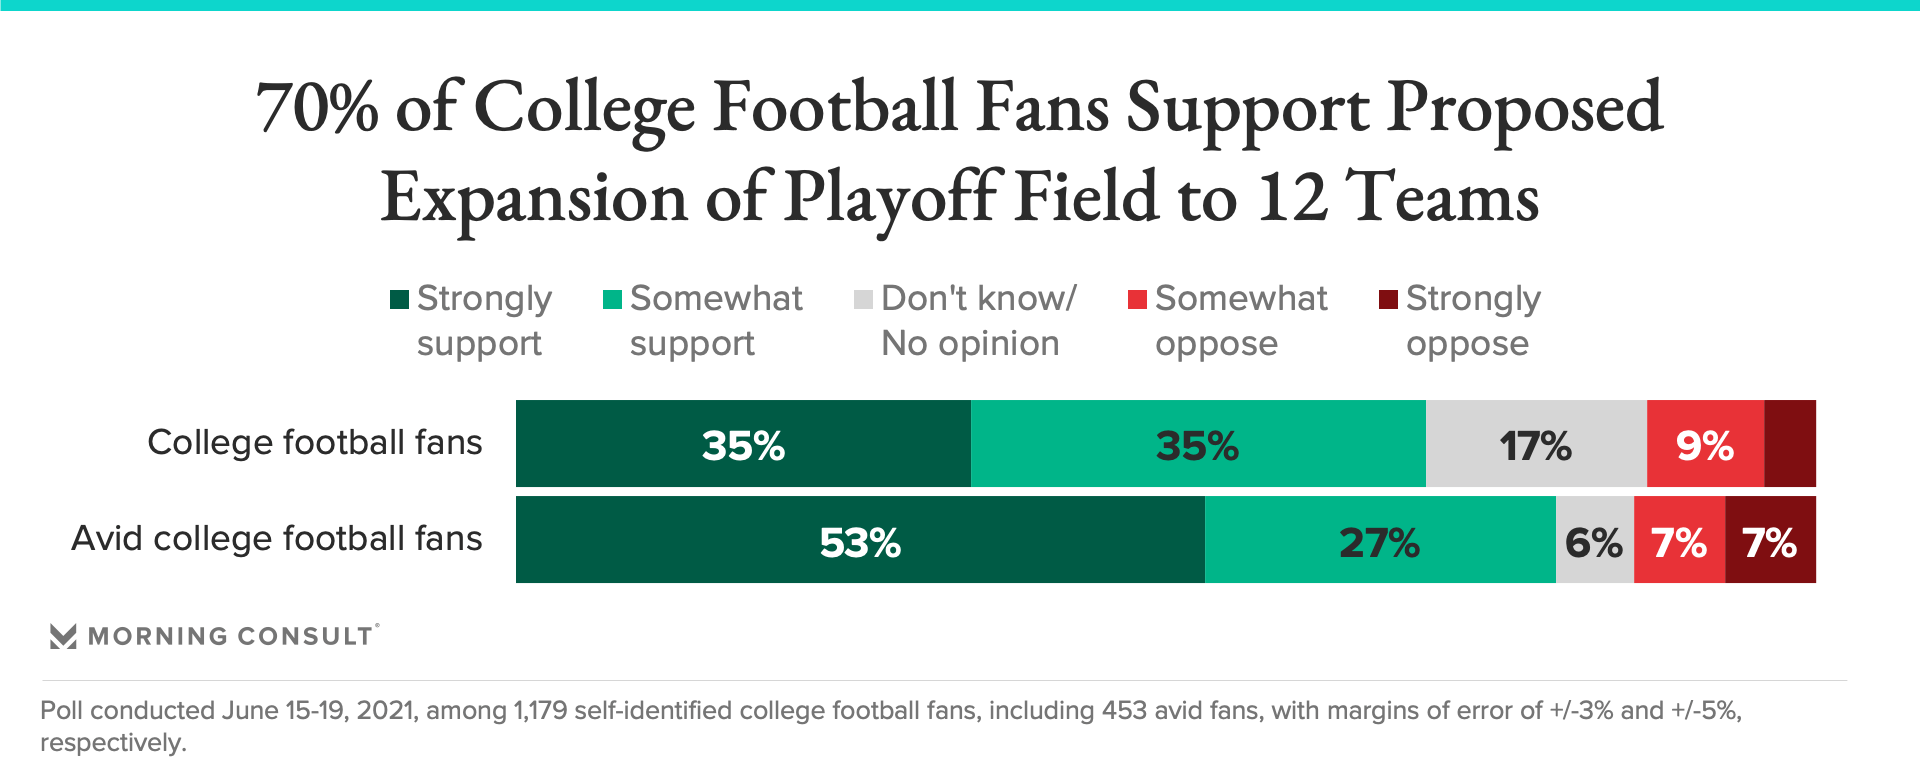The width and height of the screenshot is (1920, 768).
Task: Click the 35% somewhat support bar segment
Action: pyautogui.click(x=1197, y=445)
